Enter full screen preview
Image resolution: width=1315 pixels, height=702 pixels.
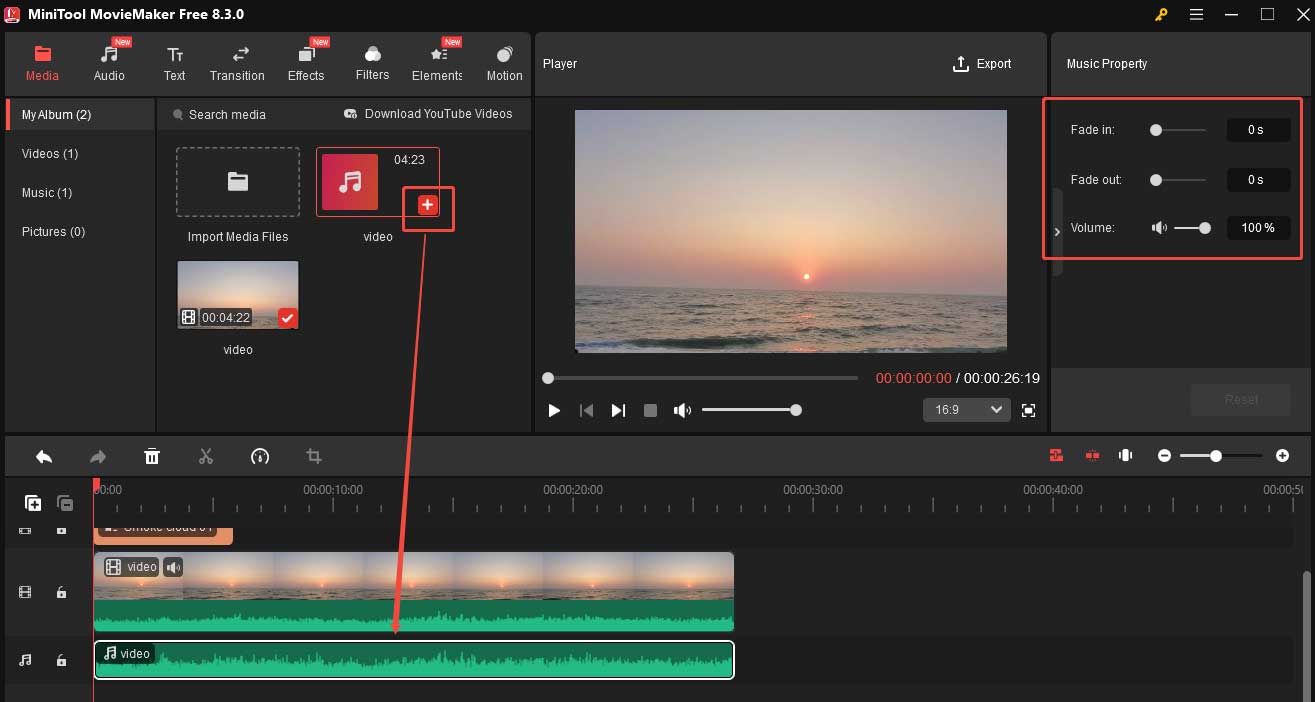[1028, 411]
